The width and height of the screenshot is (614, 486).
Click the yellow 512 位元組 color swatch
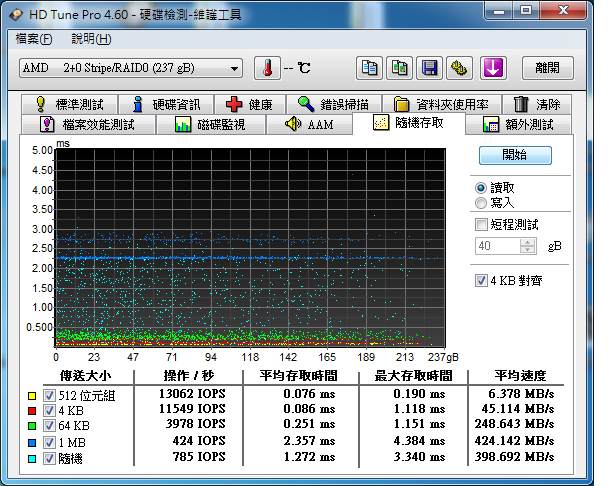(x=32, y=396)
